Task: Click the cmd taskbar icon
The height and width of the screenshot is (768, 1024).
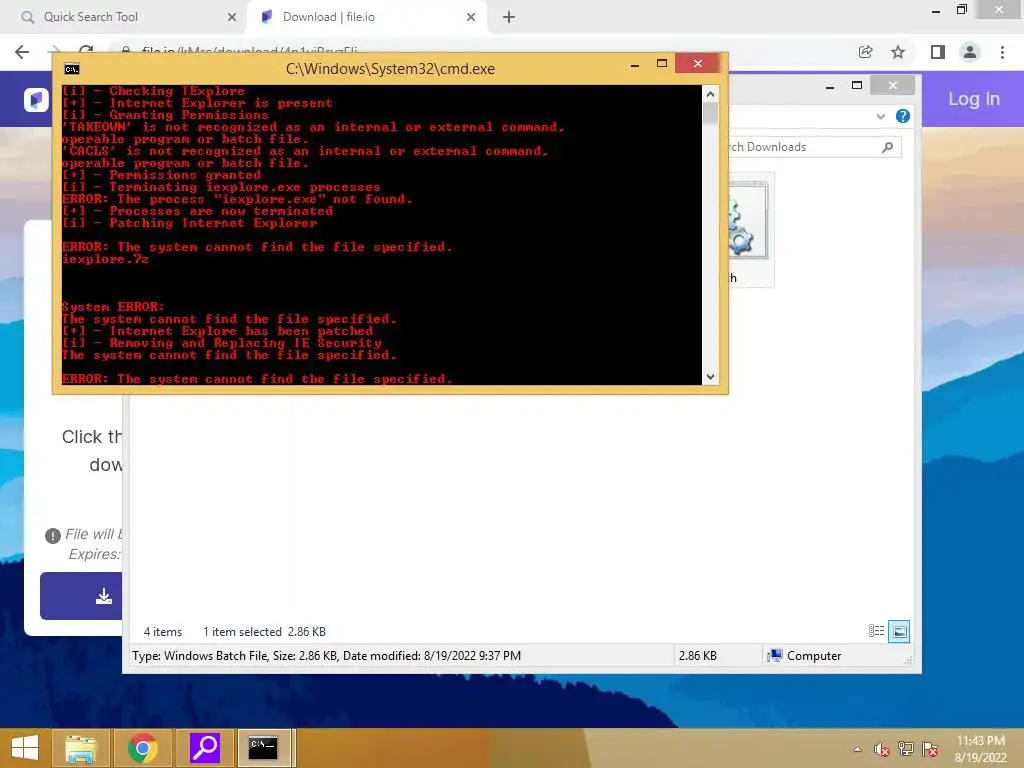Action: (263, 748)
